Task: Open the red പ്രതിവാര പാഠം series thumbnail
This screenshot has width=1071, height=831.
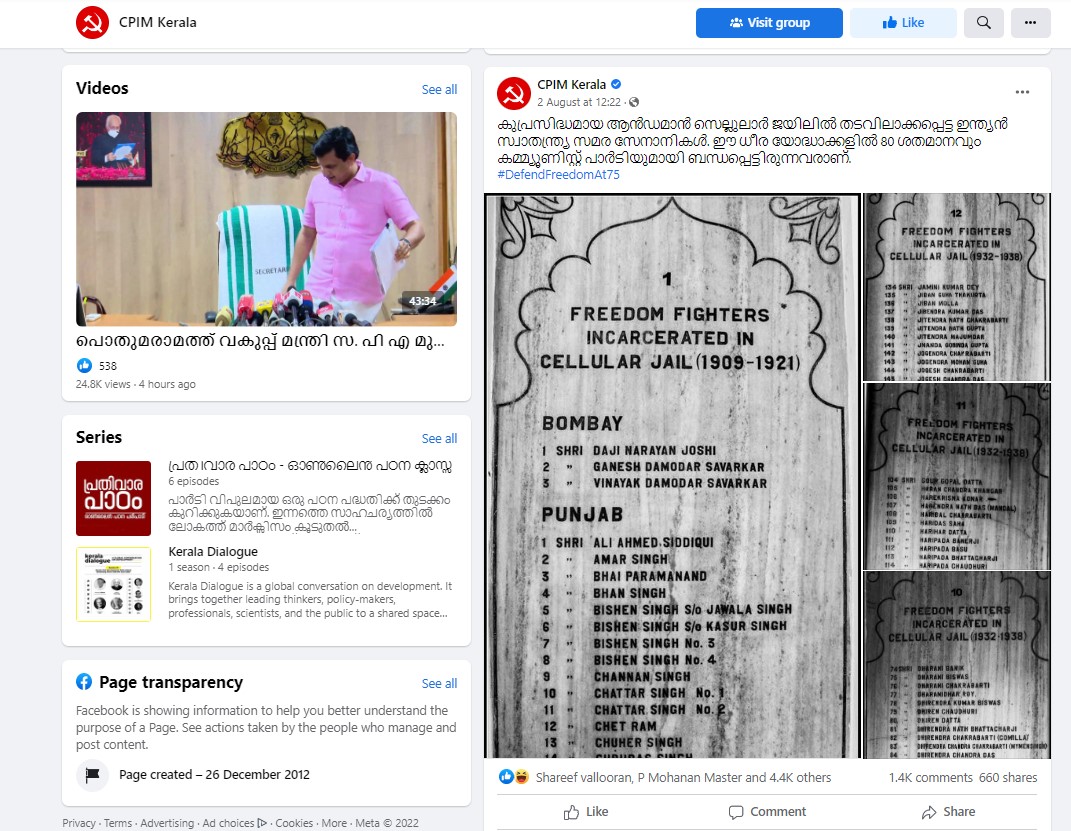Action: [x=113, y=498]
